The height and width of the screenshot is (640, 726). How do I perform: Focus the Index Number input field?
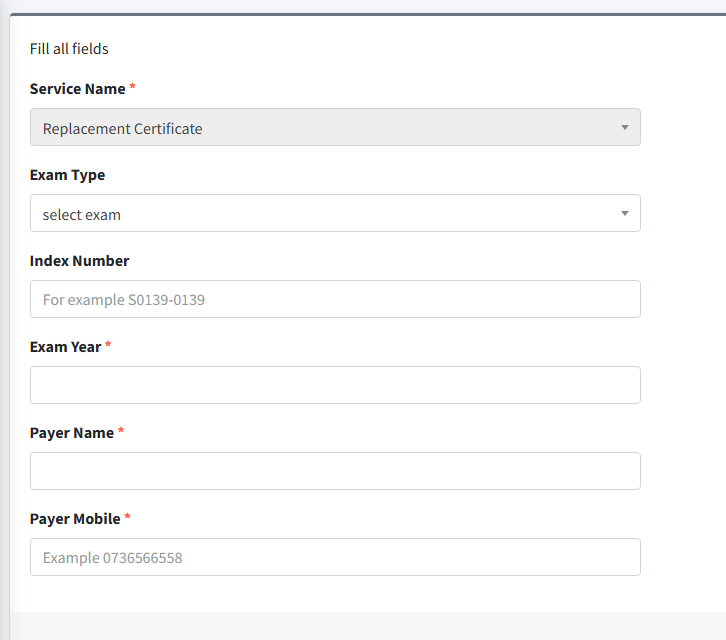(x=335, y=299)
